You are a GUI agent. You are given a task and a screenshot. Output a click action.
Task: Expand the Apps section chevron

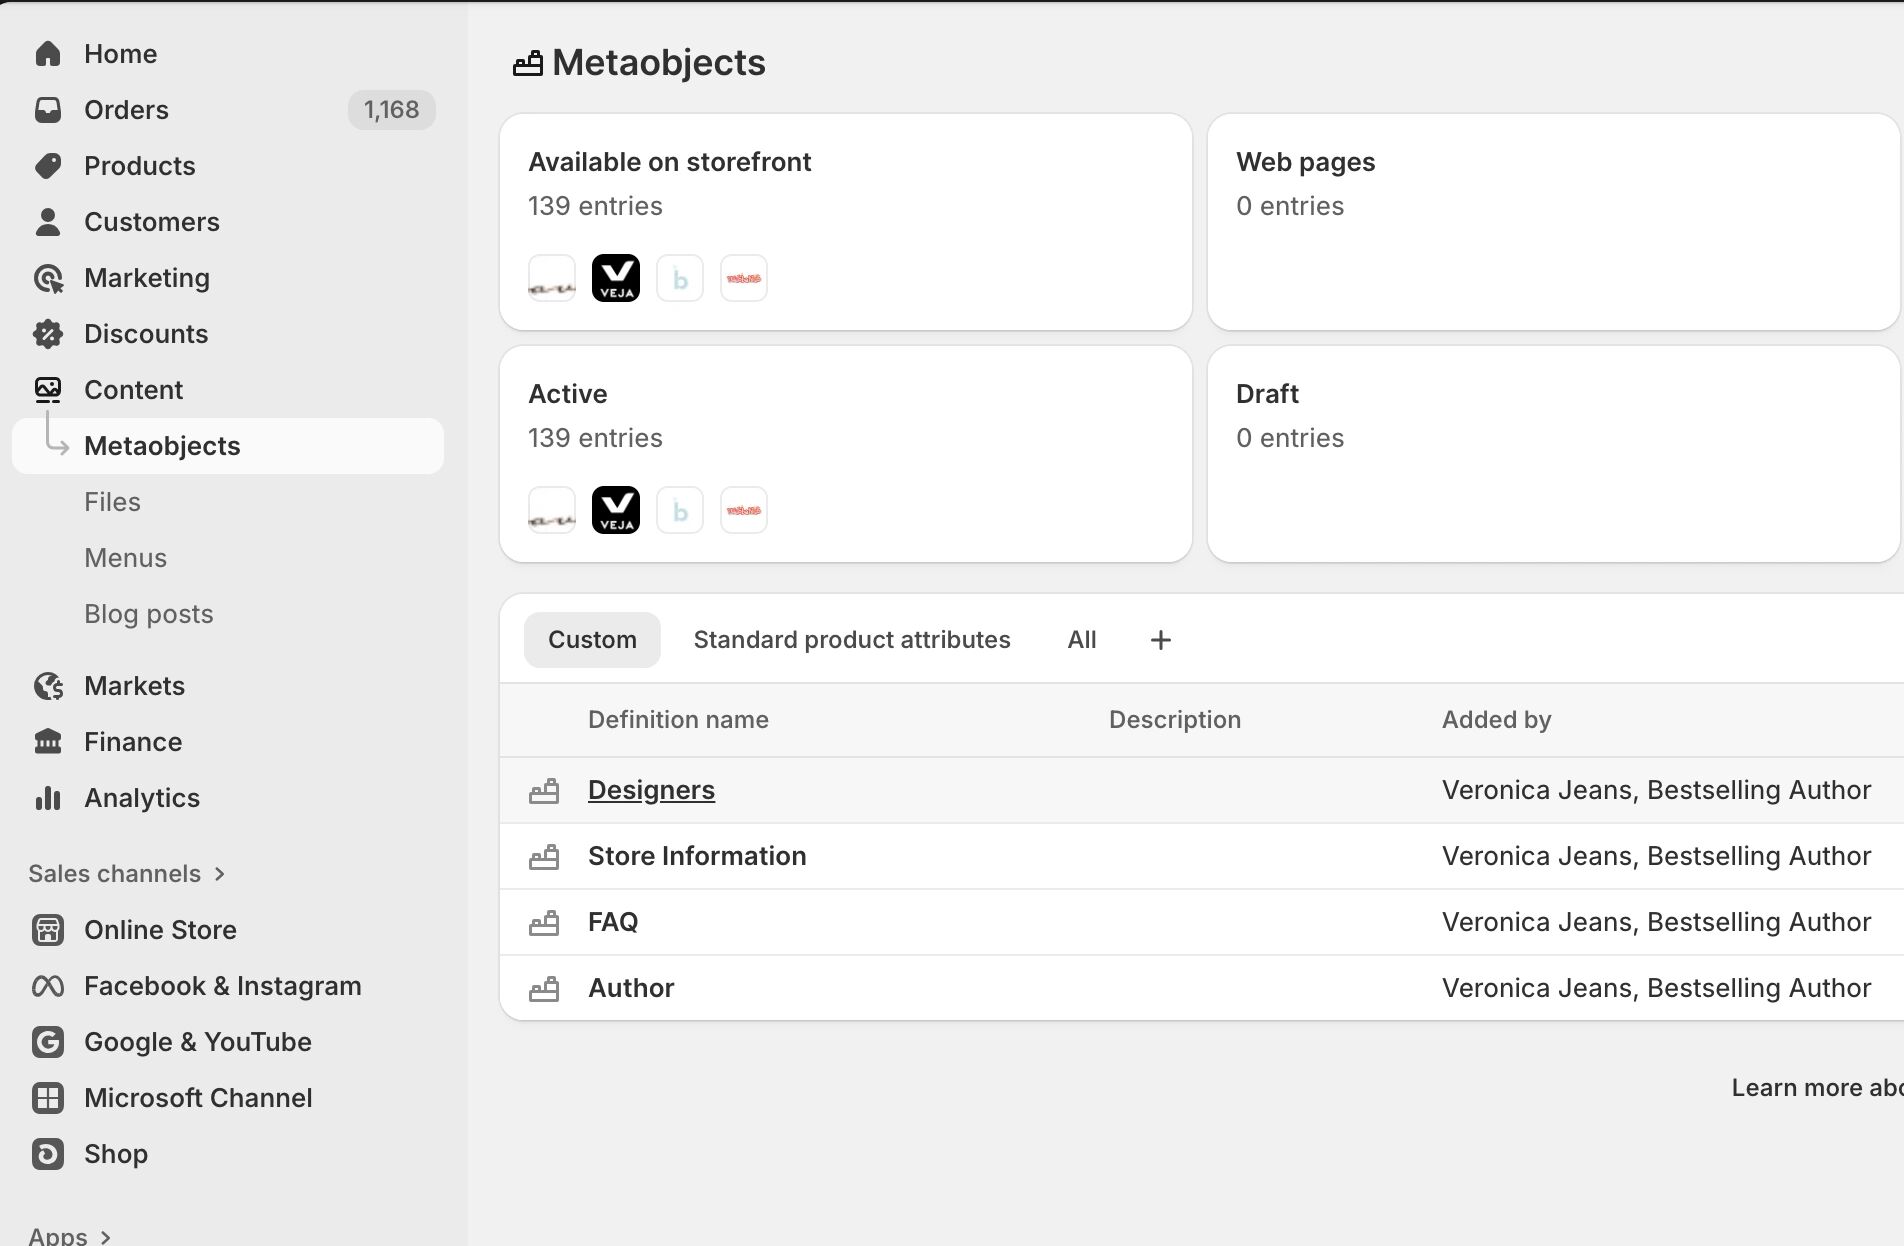coord(105,1237)
